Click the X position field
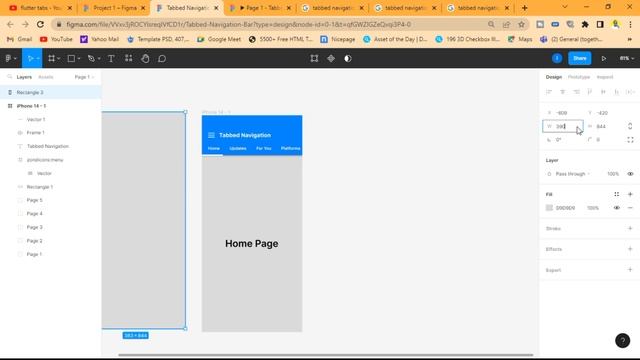Image resolution: width=640 pixels, height=360 pixels. (563, 113)
